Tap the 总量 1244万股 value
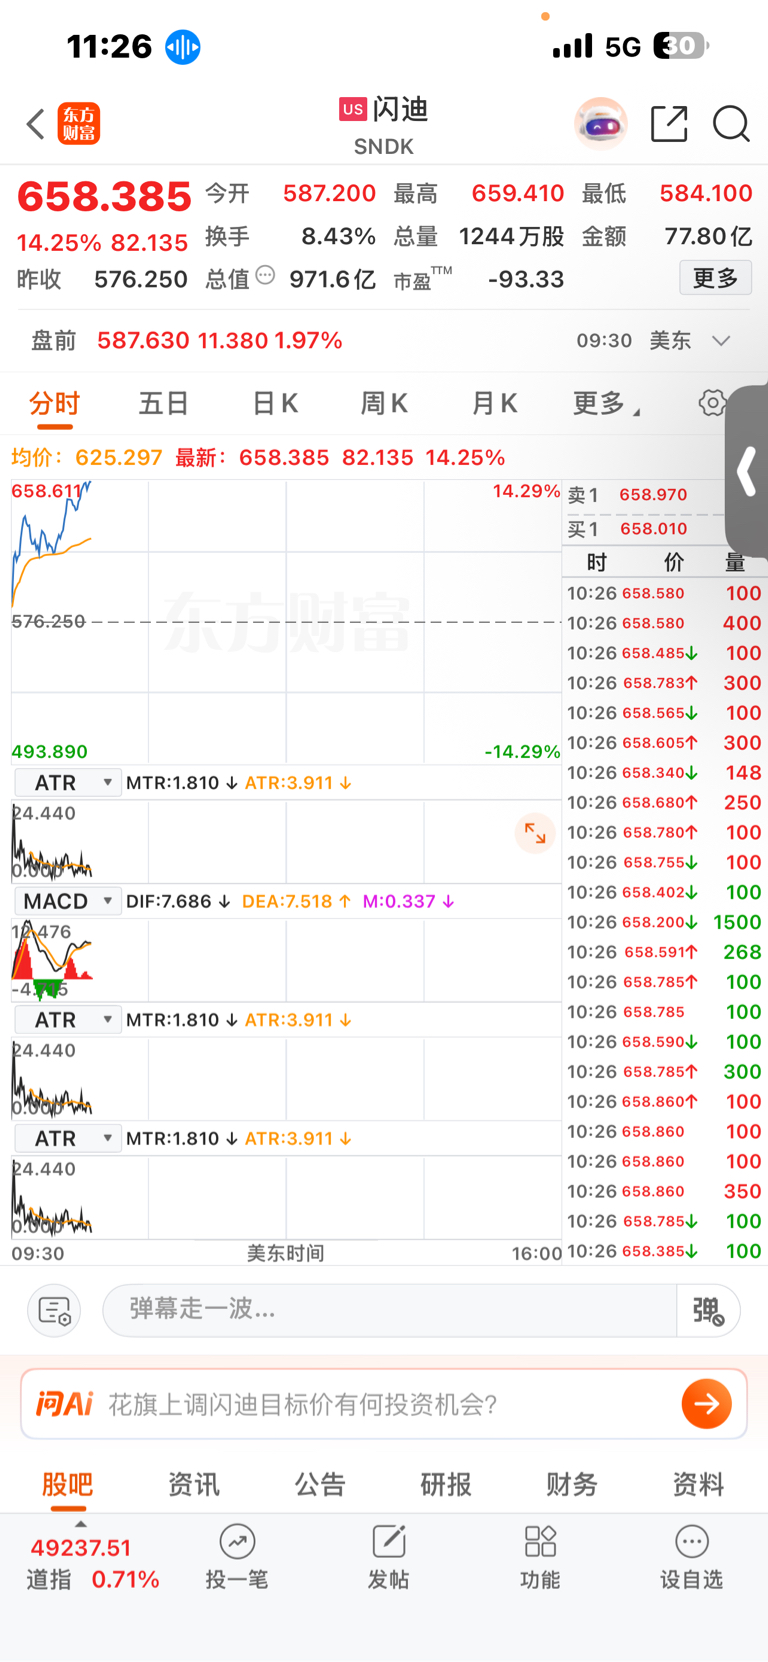This screenshot has height=1662, width=768. (512, 237)
